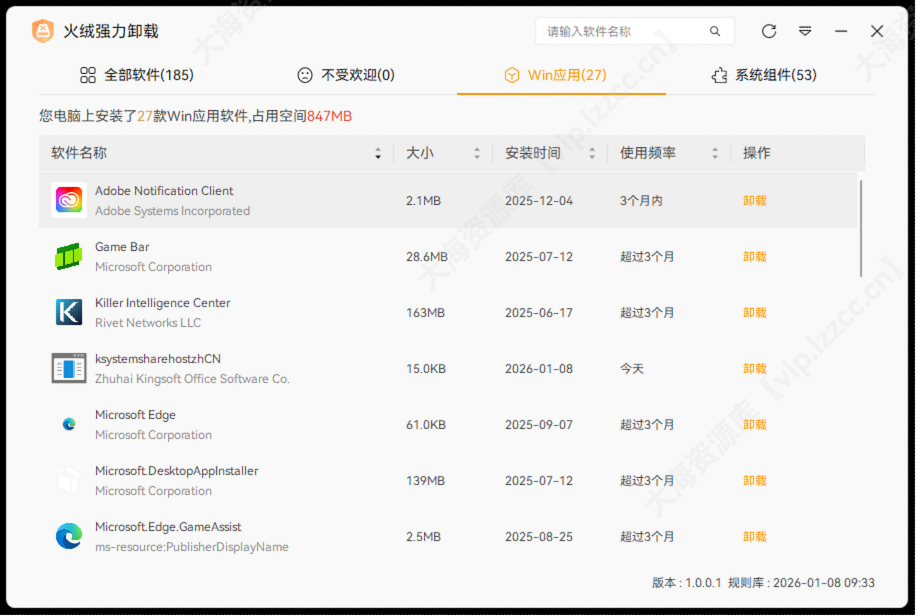The width and height of the screenshot is (916, 616).
Task: Uninstall Adobe Notification Client
Action: [754, 200]
